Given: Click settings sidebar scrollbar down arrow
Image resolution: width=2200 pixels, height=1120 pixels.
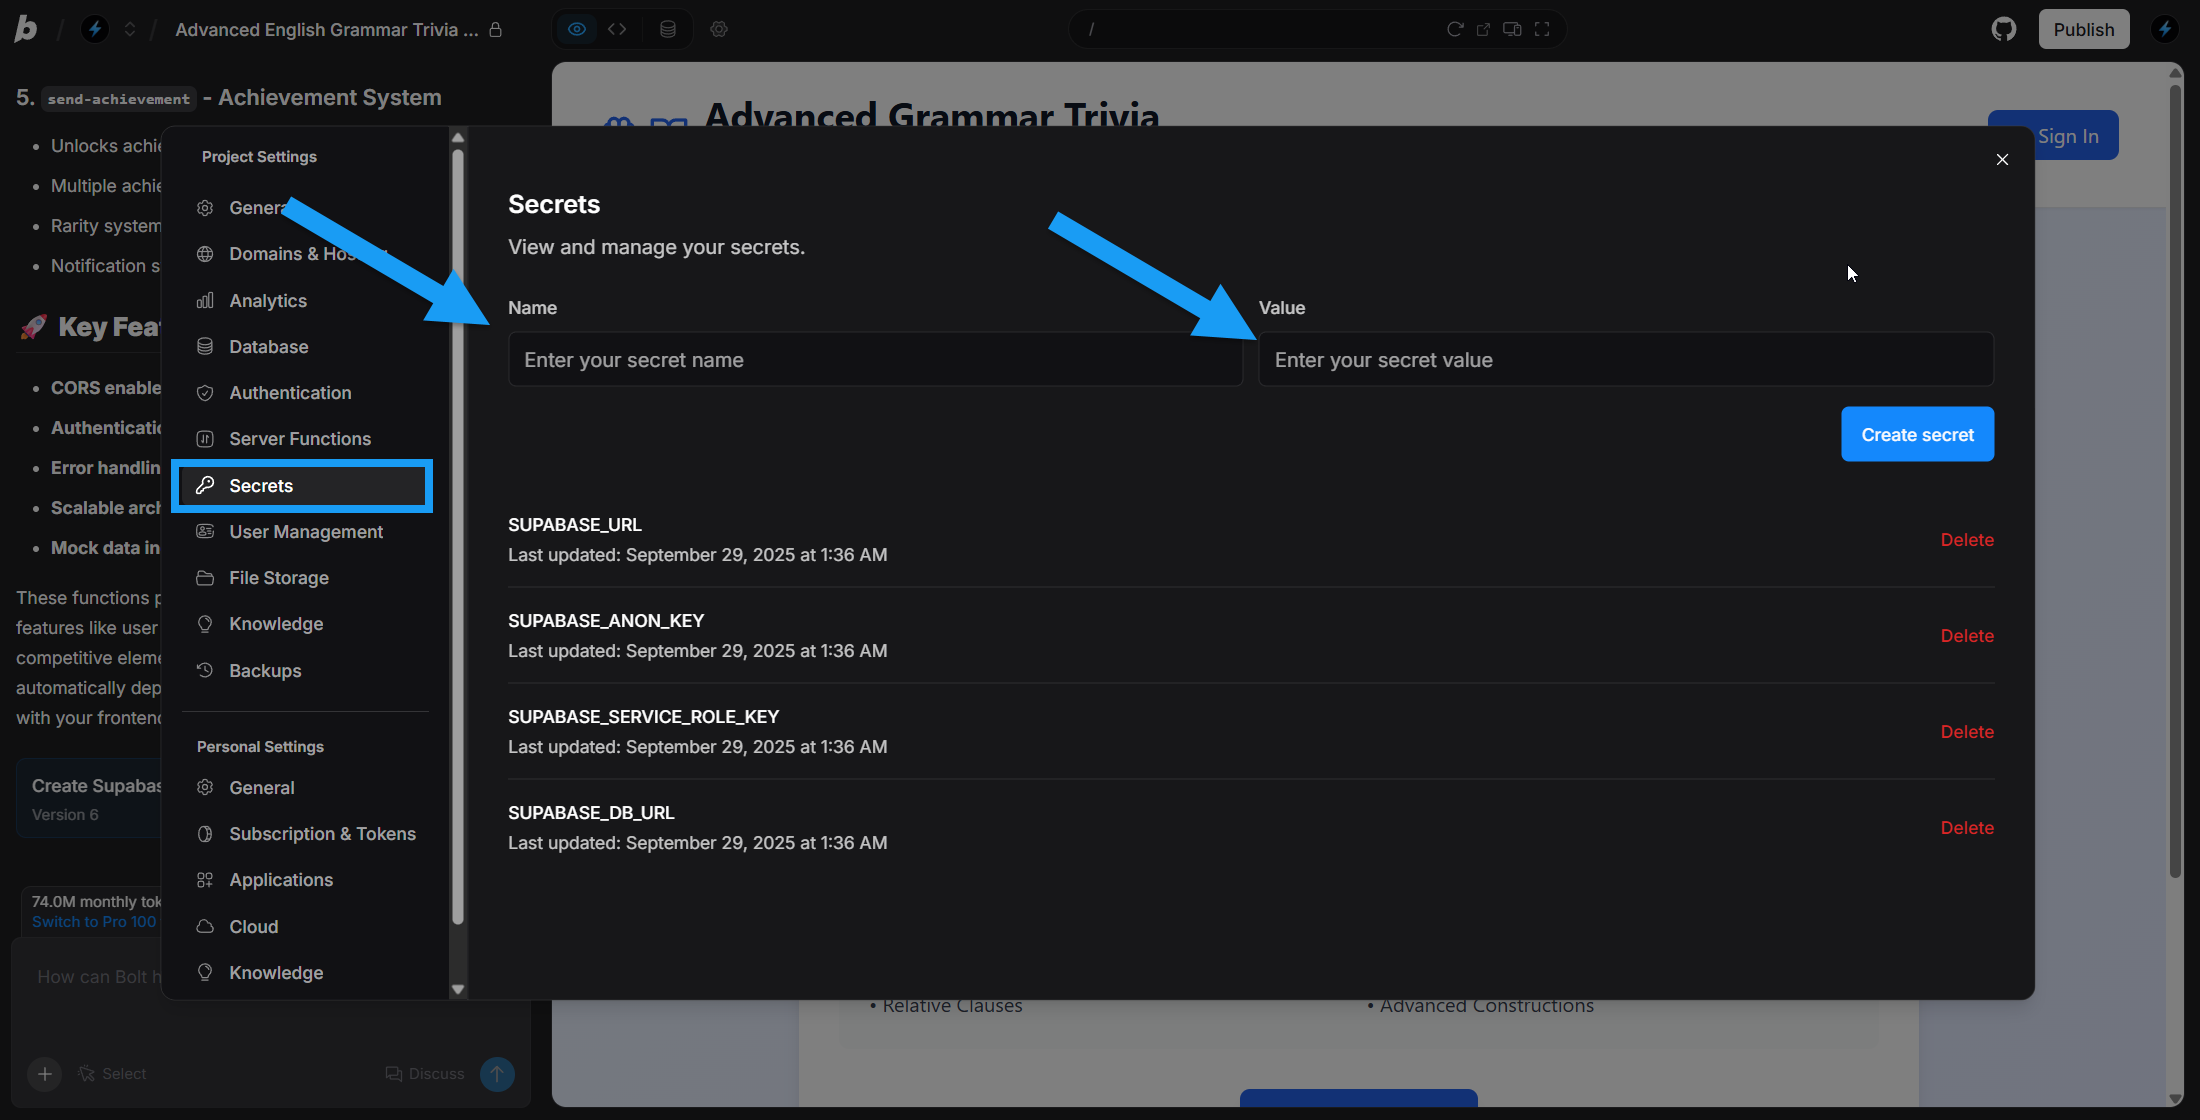Looking at the screenshot, I should click(458, 989).
